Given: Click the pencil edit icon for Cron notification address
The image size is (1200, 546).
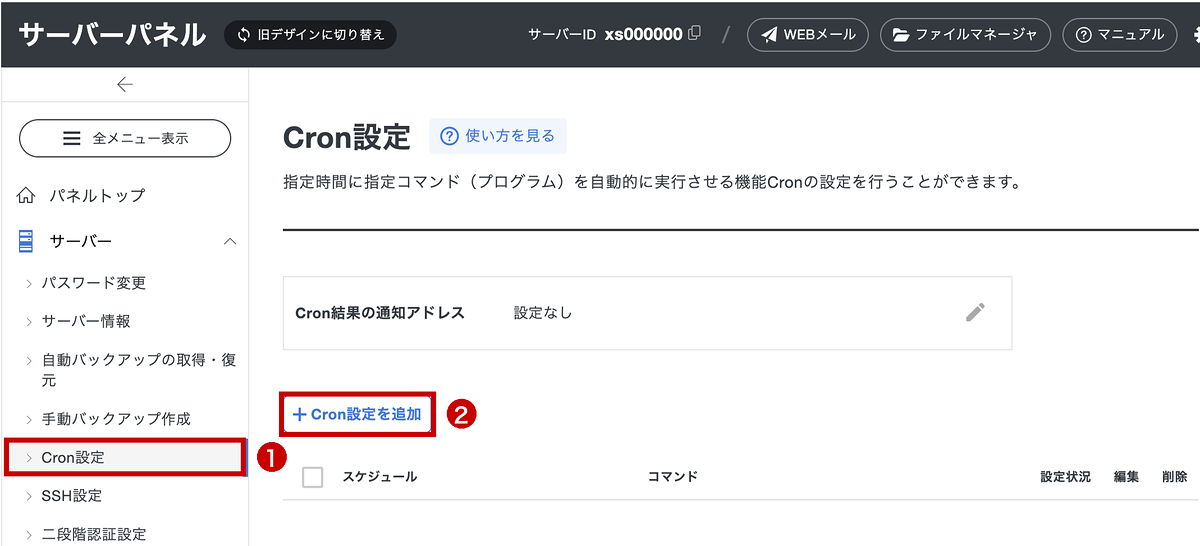Looking at the screenshot, I should (x=975, y=312).
